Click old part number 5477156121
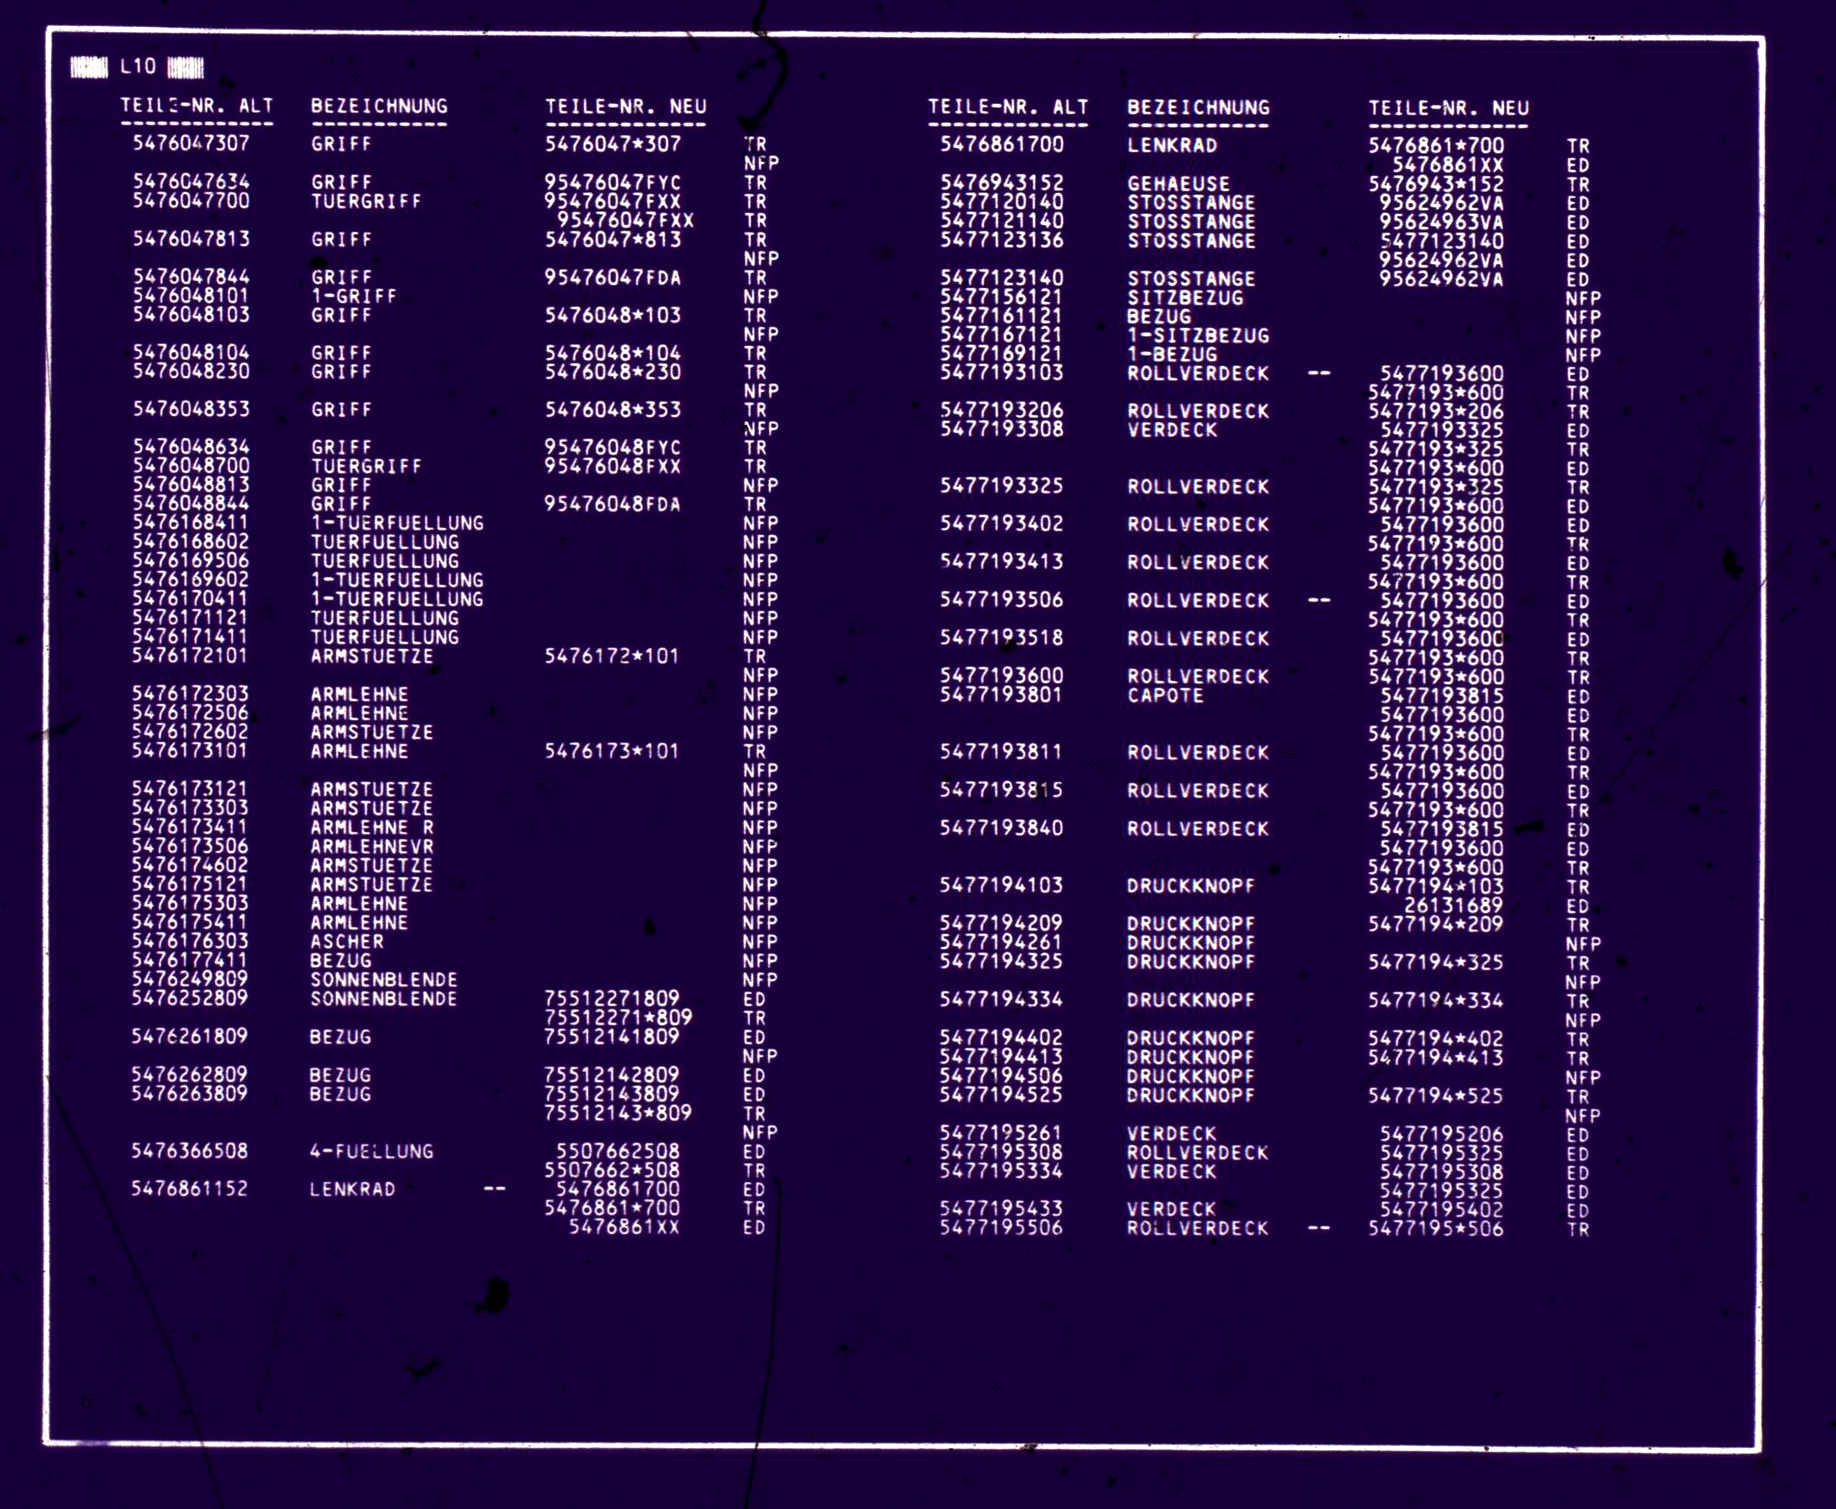Viewport: 1836px width, 1509px height. pos(1002,297)
